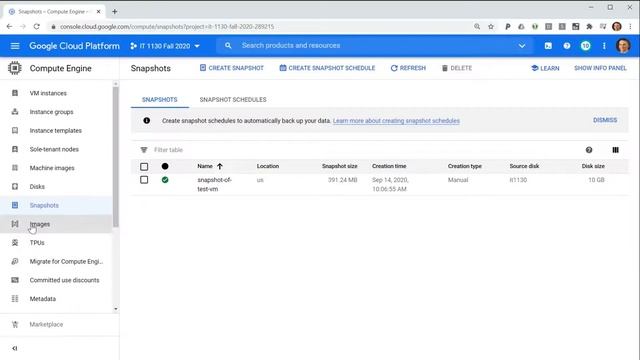Open the help question mark in header
This screenshot has height=360, width=640.
click(567, 46)
